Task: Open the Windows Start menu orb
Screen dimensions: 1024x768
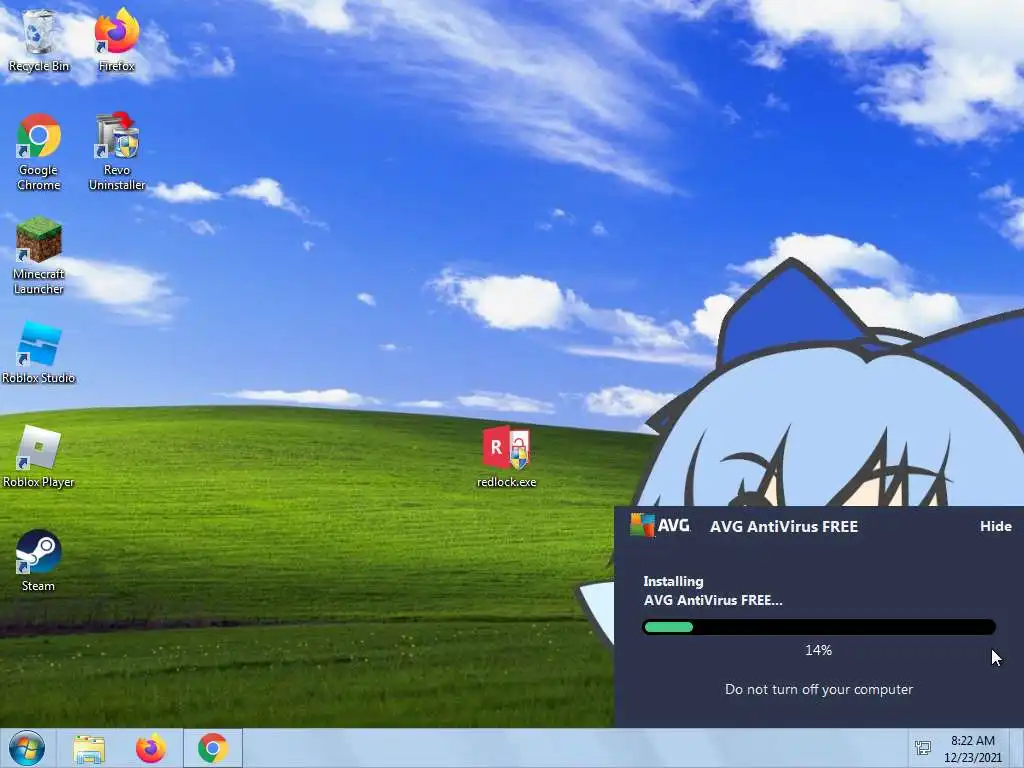Action: [27, 748]
